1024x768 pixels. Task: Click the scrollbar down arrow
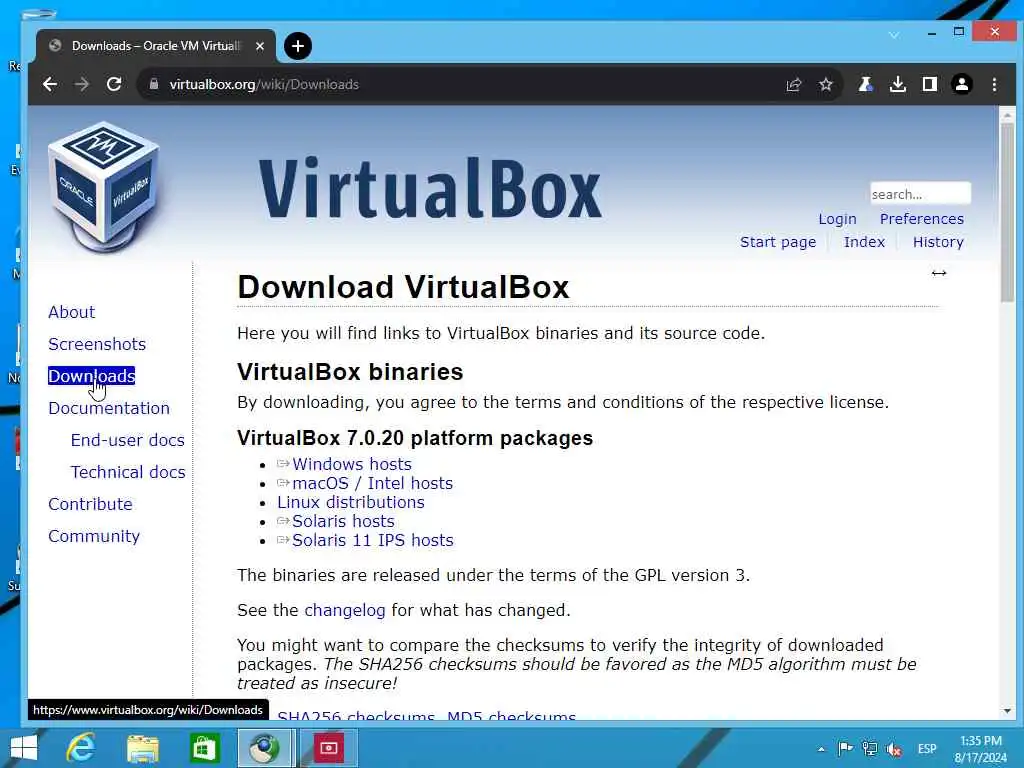(x=1007, y=711)
